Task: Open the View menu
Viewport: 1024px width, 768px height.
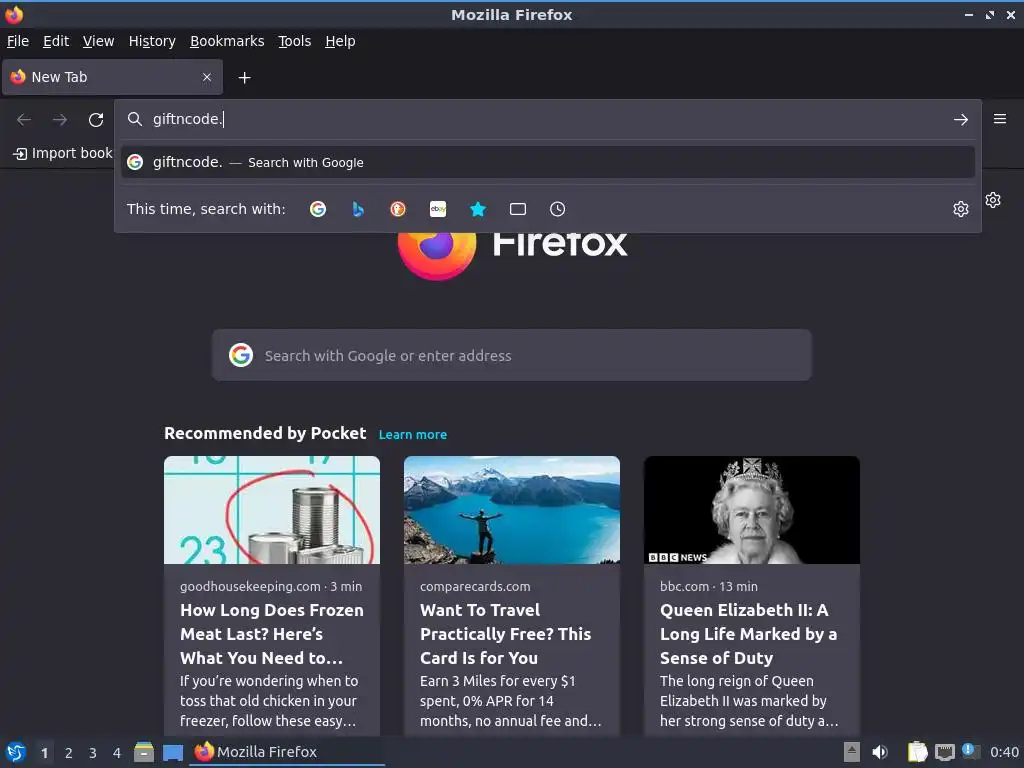Action: pos(98,41)
